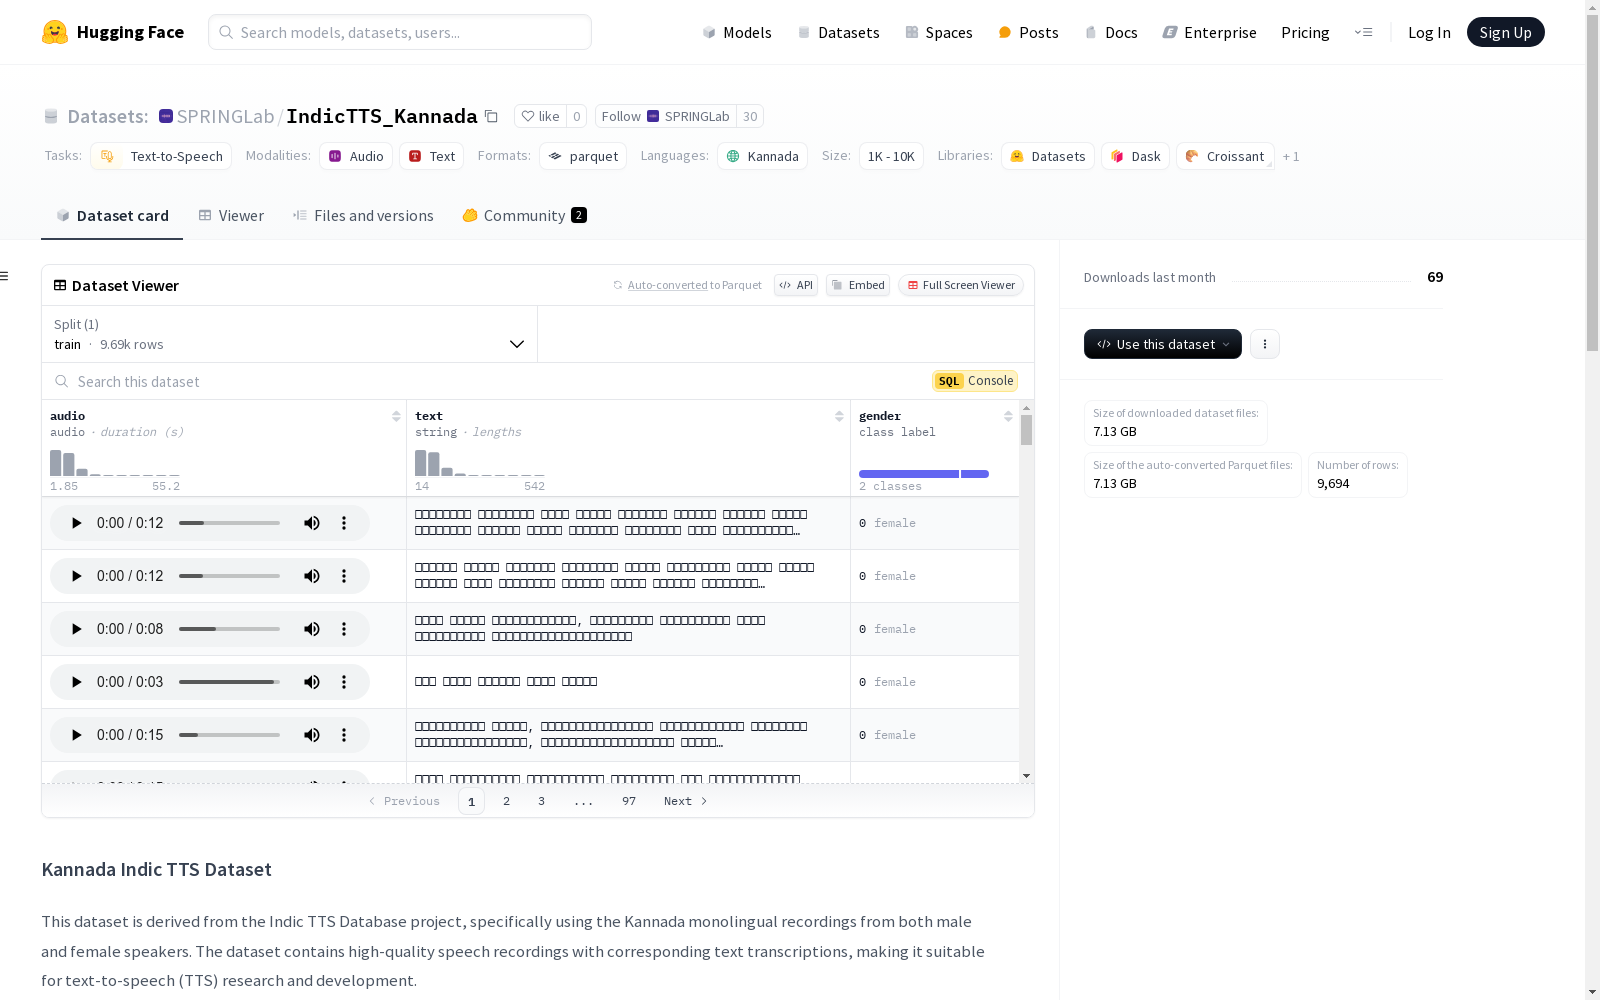This screenshot has height=1000, width=1600.
Task: Mute the 0:15 audio row's volume icon
Action: pyautogui.click(x=312, y=735)
